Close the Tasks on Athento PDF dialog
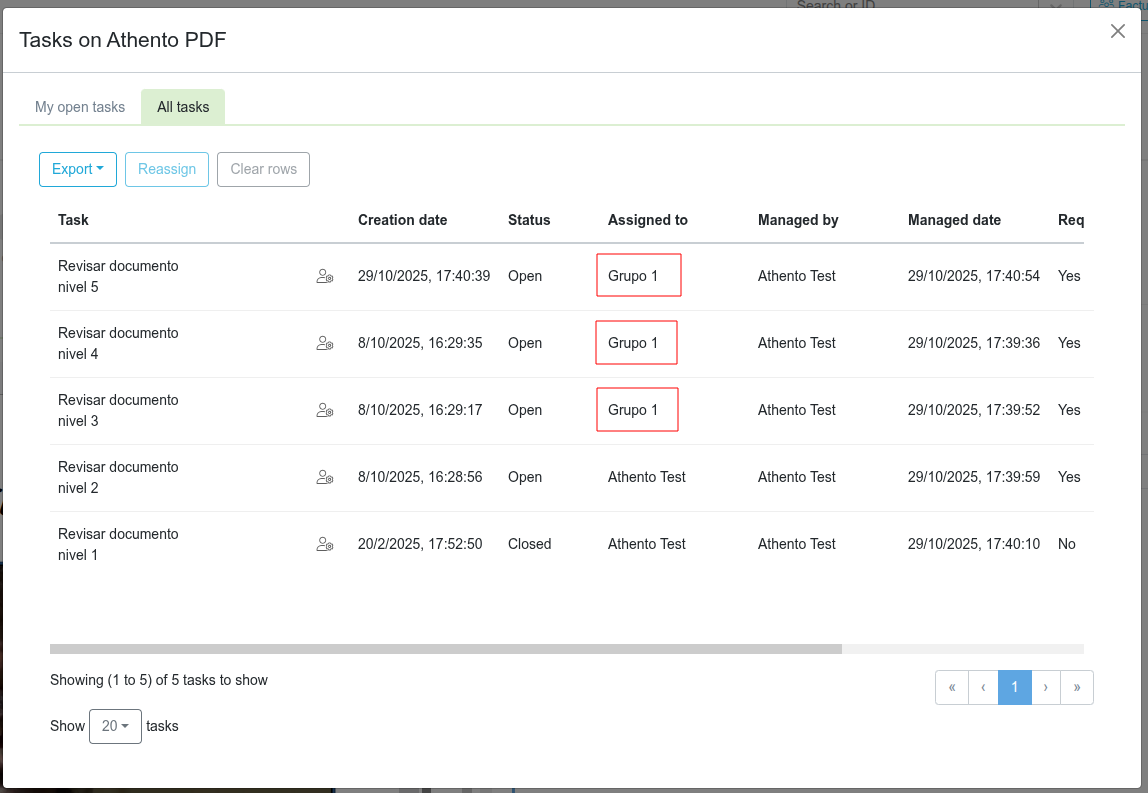Viewport: 1148px width, 793px height. click(1118, 31)
